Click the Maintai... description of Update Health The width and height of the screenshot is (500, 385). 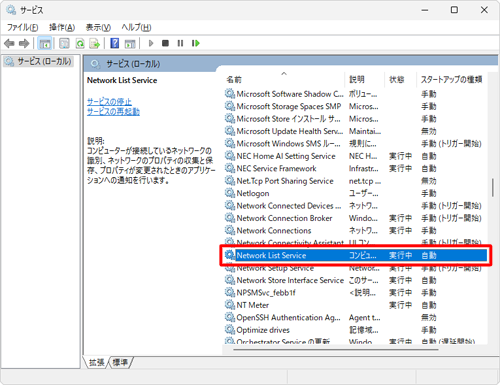[365, 131]
